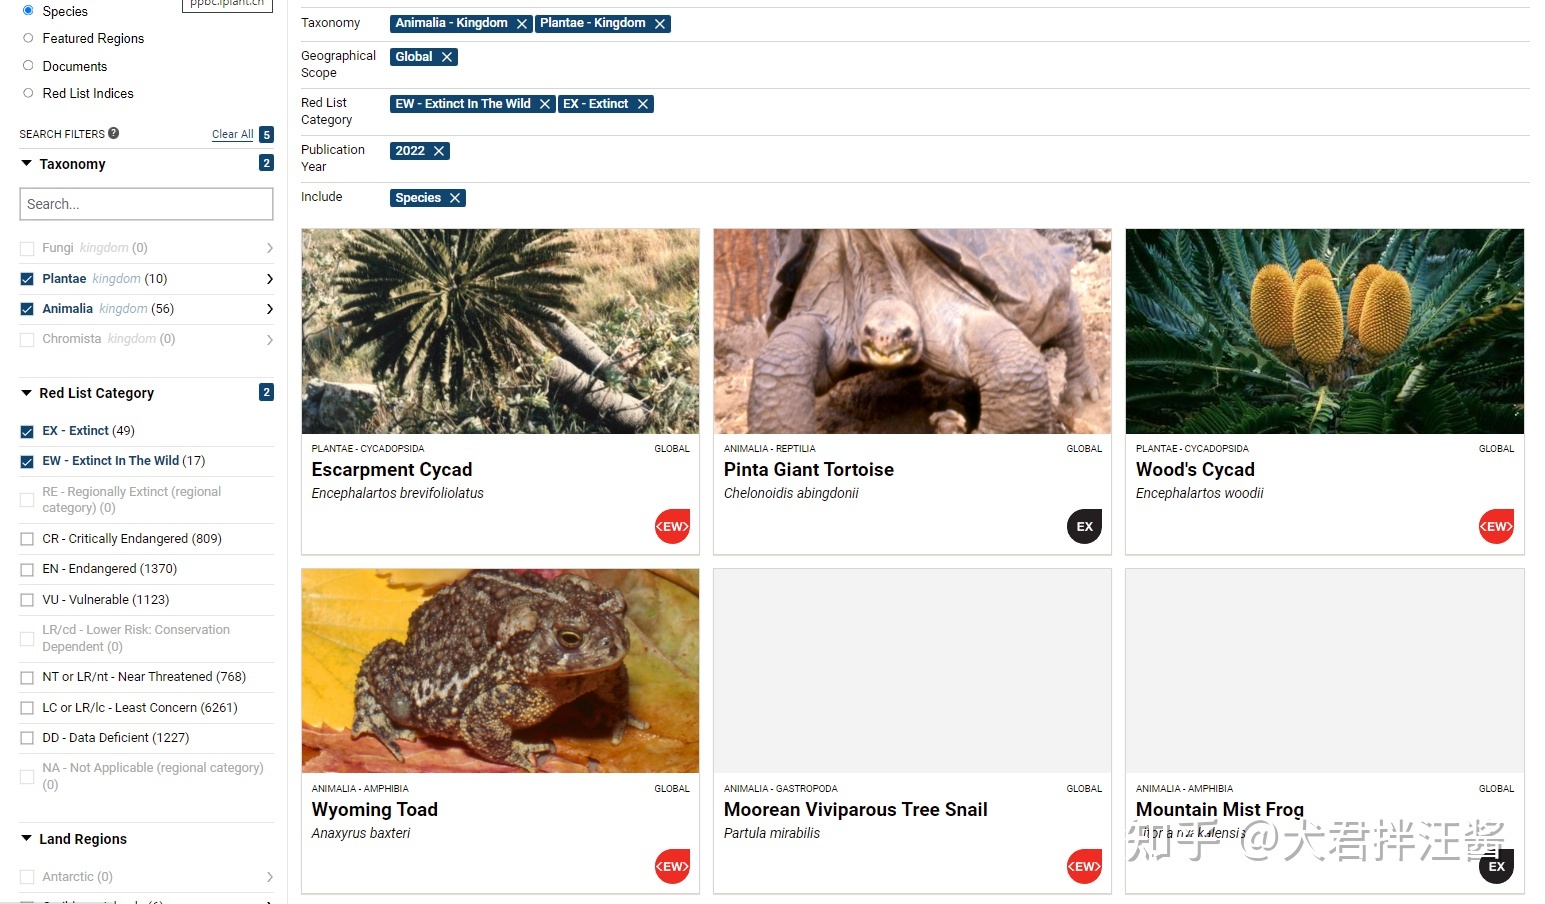
Task: Select the Red List Indices option
Action: pos(28,93)
